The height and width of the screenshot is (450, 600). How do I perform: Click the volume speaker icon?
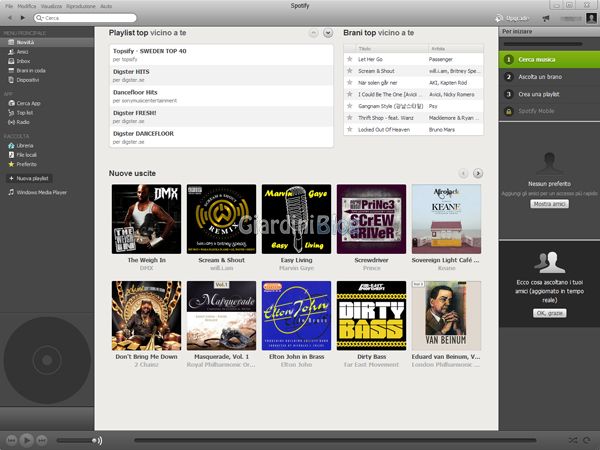tap(99, 440)
